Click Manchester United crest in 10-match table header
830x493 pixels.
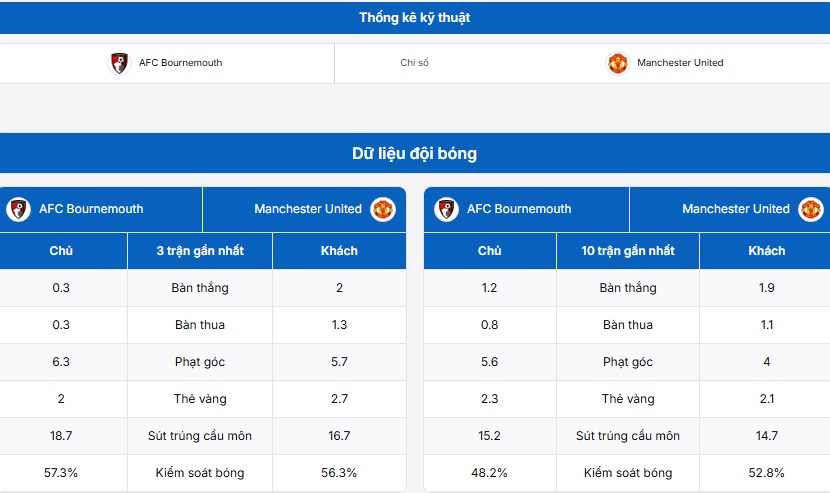(811, 209)
